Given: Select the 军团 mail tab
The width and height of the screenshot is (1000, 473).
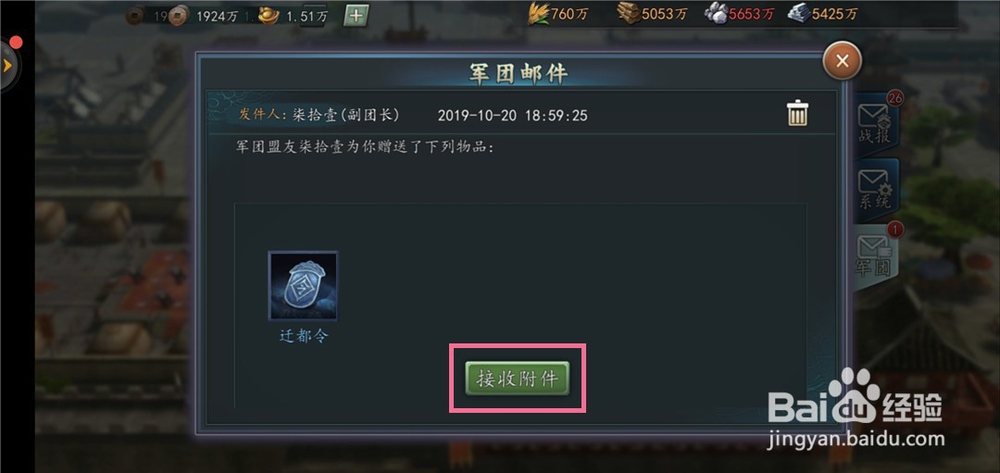Looking at the screenshot, I should (x=876, y=256).
